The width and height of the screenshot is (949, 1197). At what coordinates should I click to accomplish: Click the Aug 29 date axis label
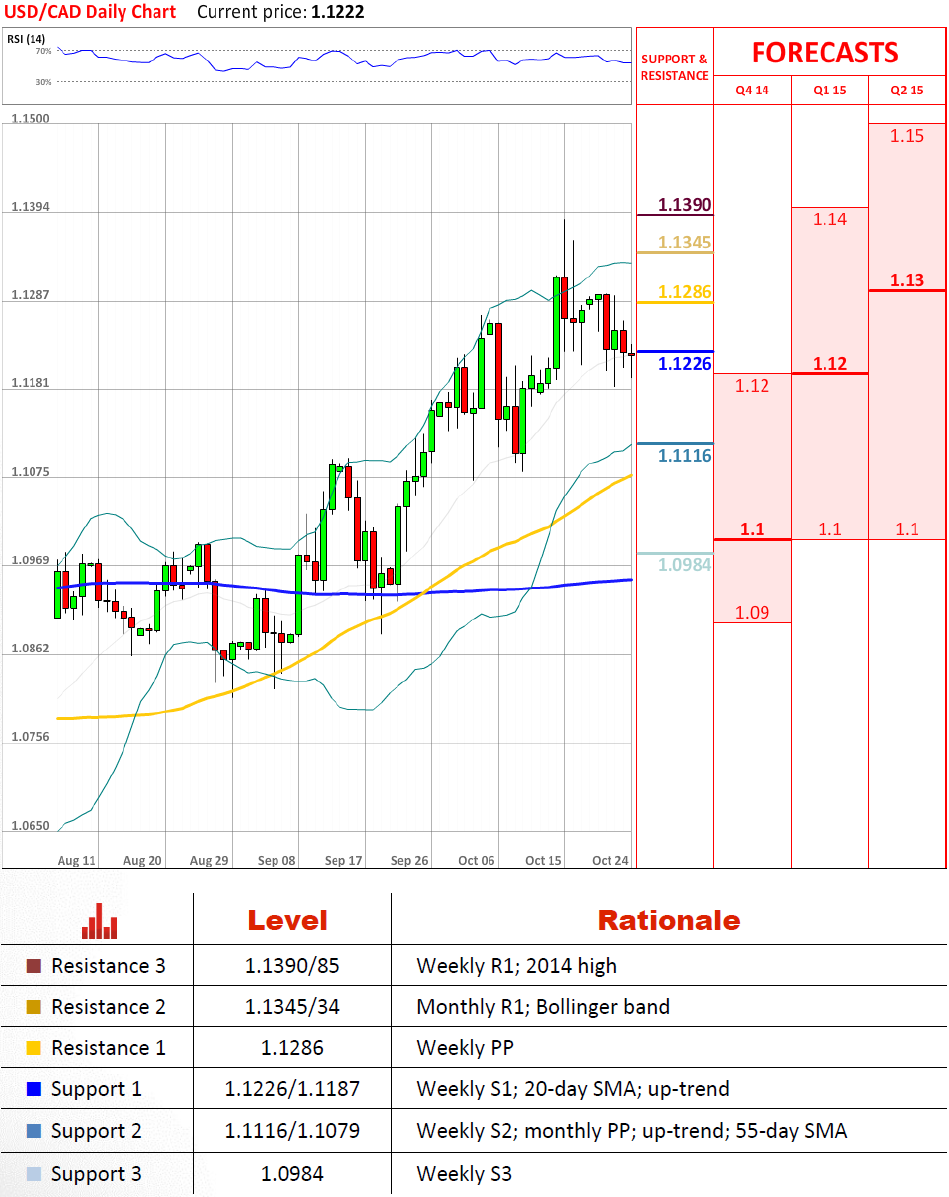point(209,860)
